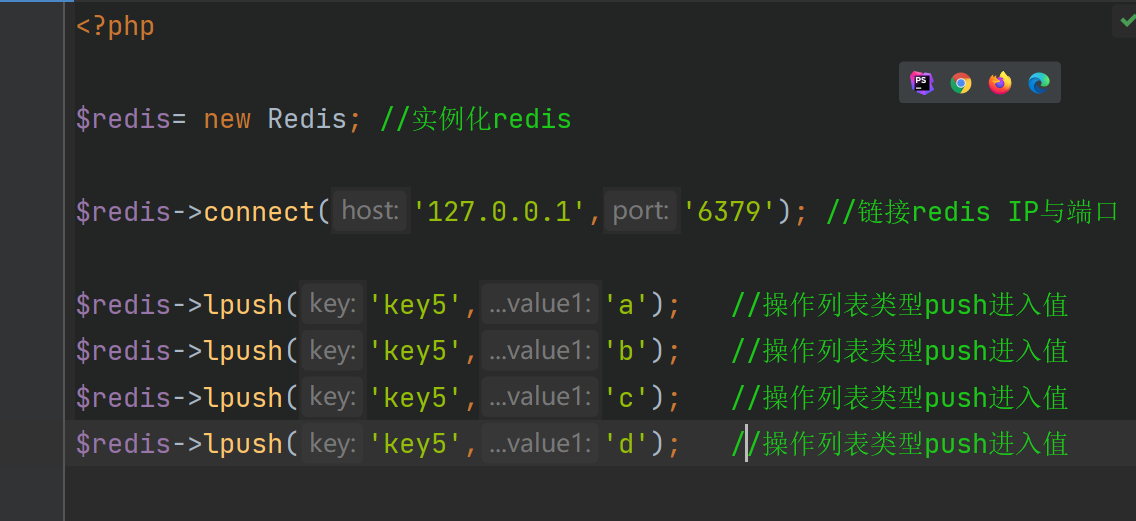This screenshot has height=521, width=1136.
Task: Click the '127.0.0.1' string
Action: [x=499, y=212]
